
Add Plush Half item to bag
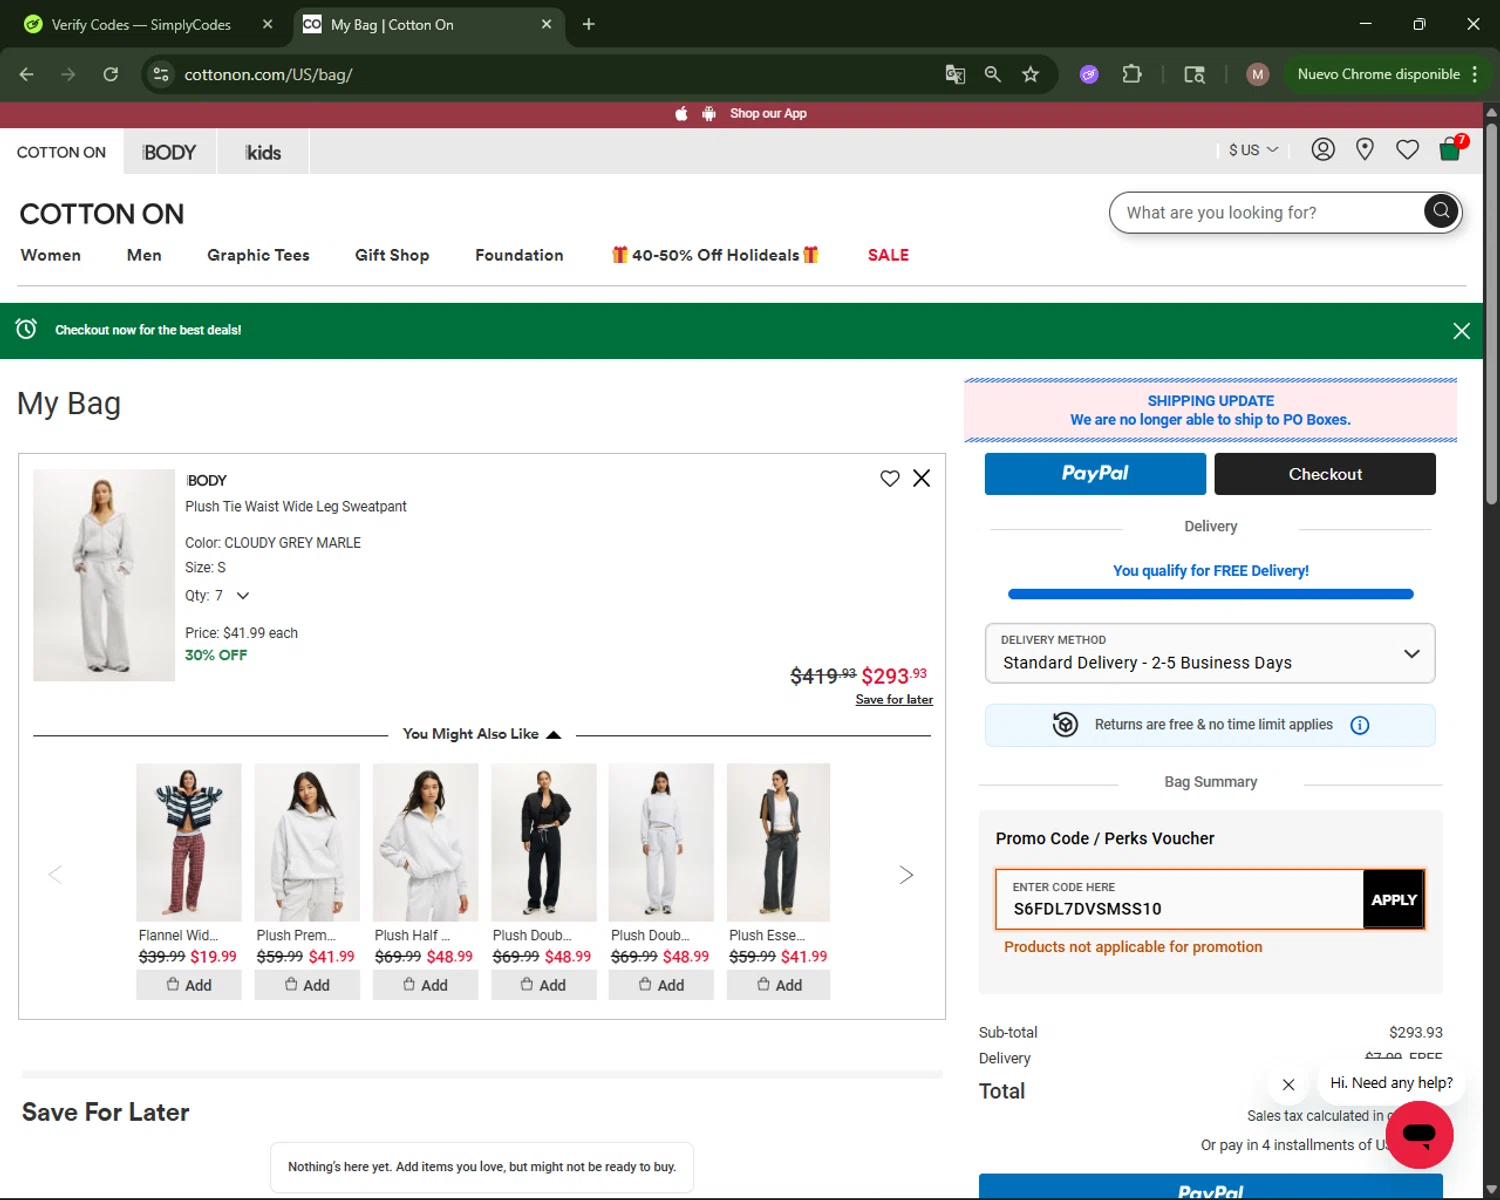425,985
